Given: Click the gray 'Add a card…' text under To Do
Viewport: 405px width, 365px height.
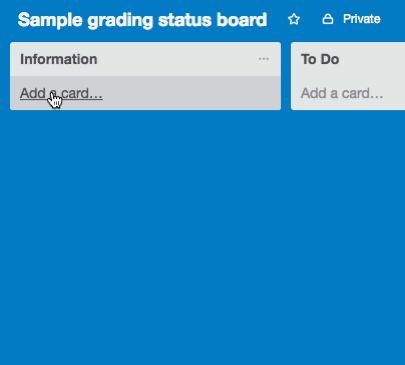Looking at the screenshot, I should click(x=342, y=93).
